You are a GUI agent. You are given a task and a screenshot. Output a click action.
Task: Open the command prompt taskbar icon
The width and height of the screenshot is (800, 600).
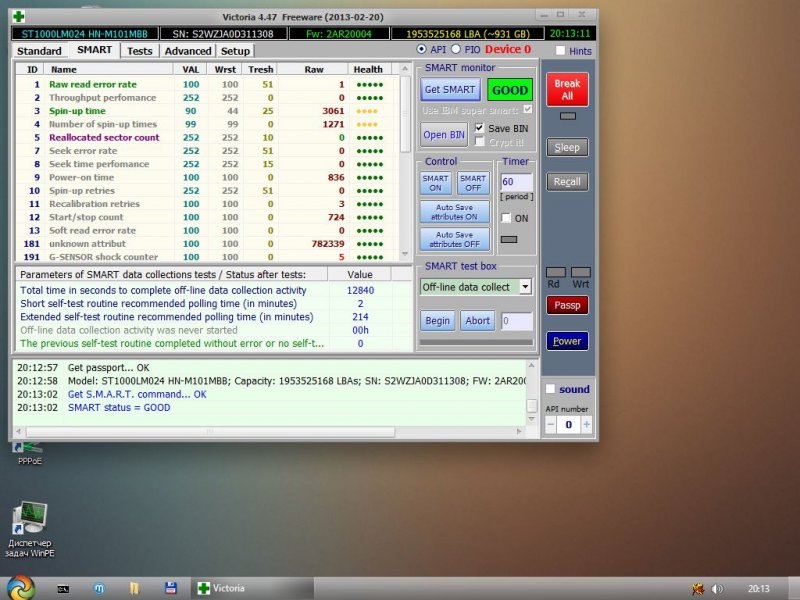tap(62, 588)
